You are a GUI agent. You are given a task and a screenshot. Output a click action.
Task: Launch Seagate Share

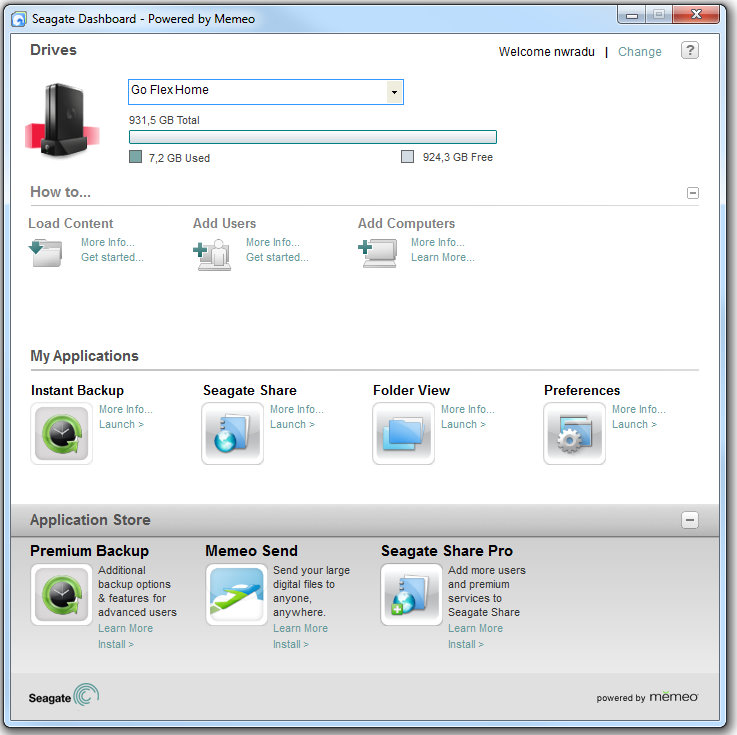[x=292, y=424]
